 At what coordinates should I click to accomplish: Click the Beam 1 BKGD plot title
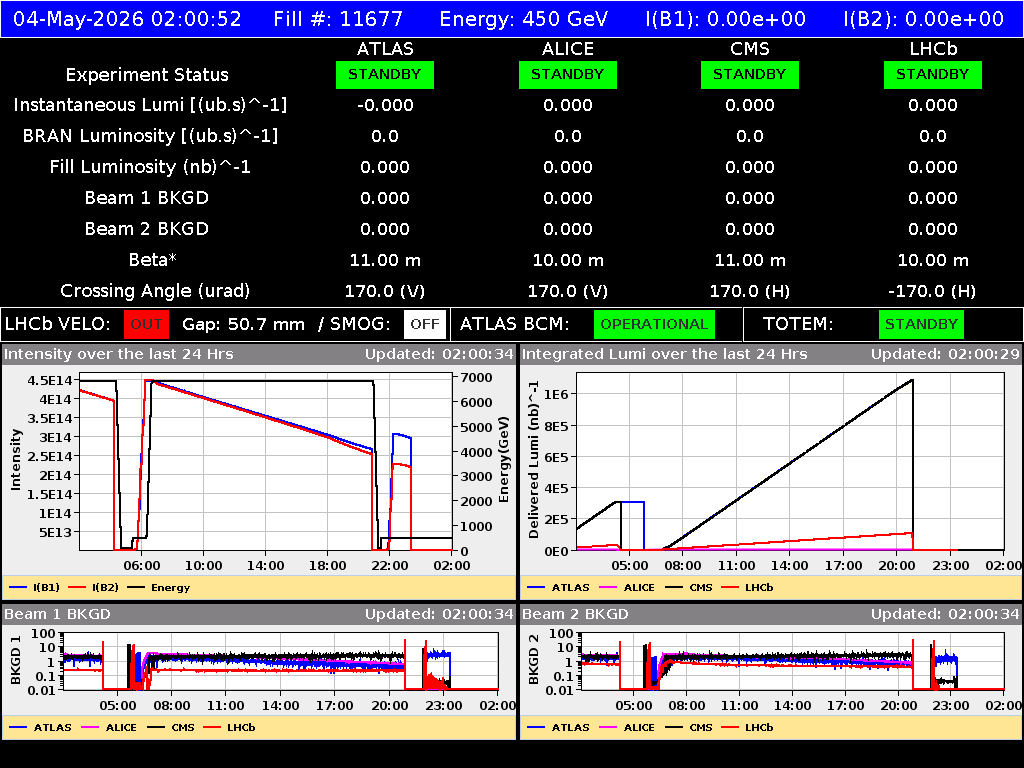[x=57, y=614]
